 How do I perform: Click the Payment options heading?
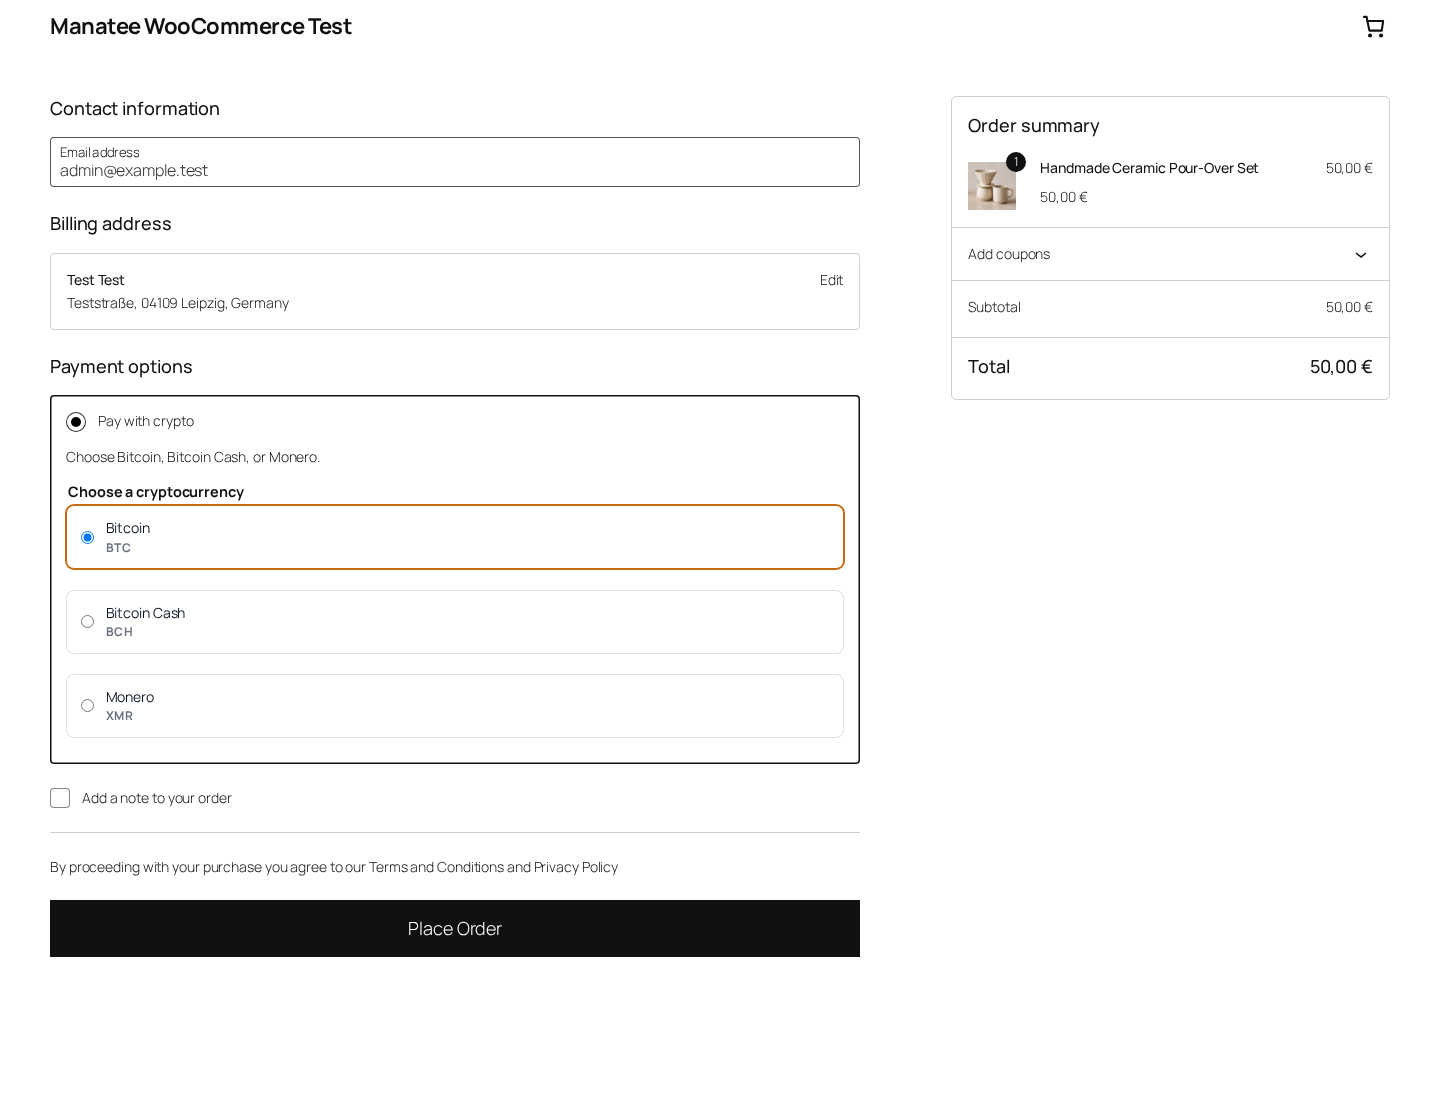coord(121,367)
